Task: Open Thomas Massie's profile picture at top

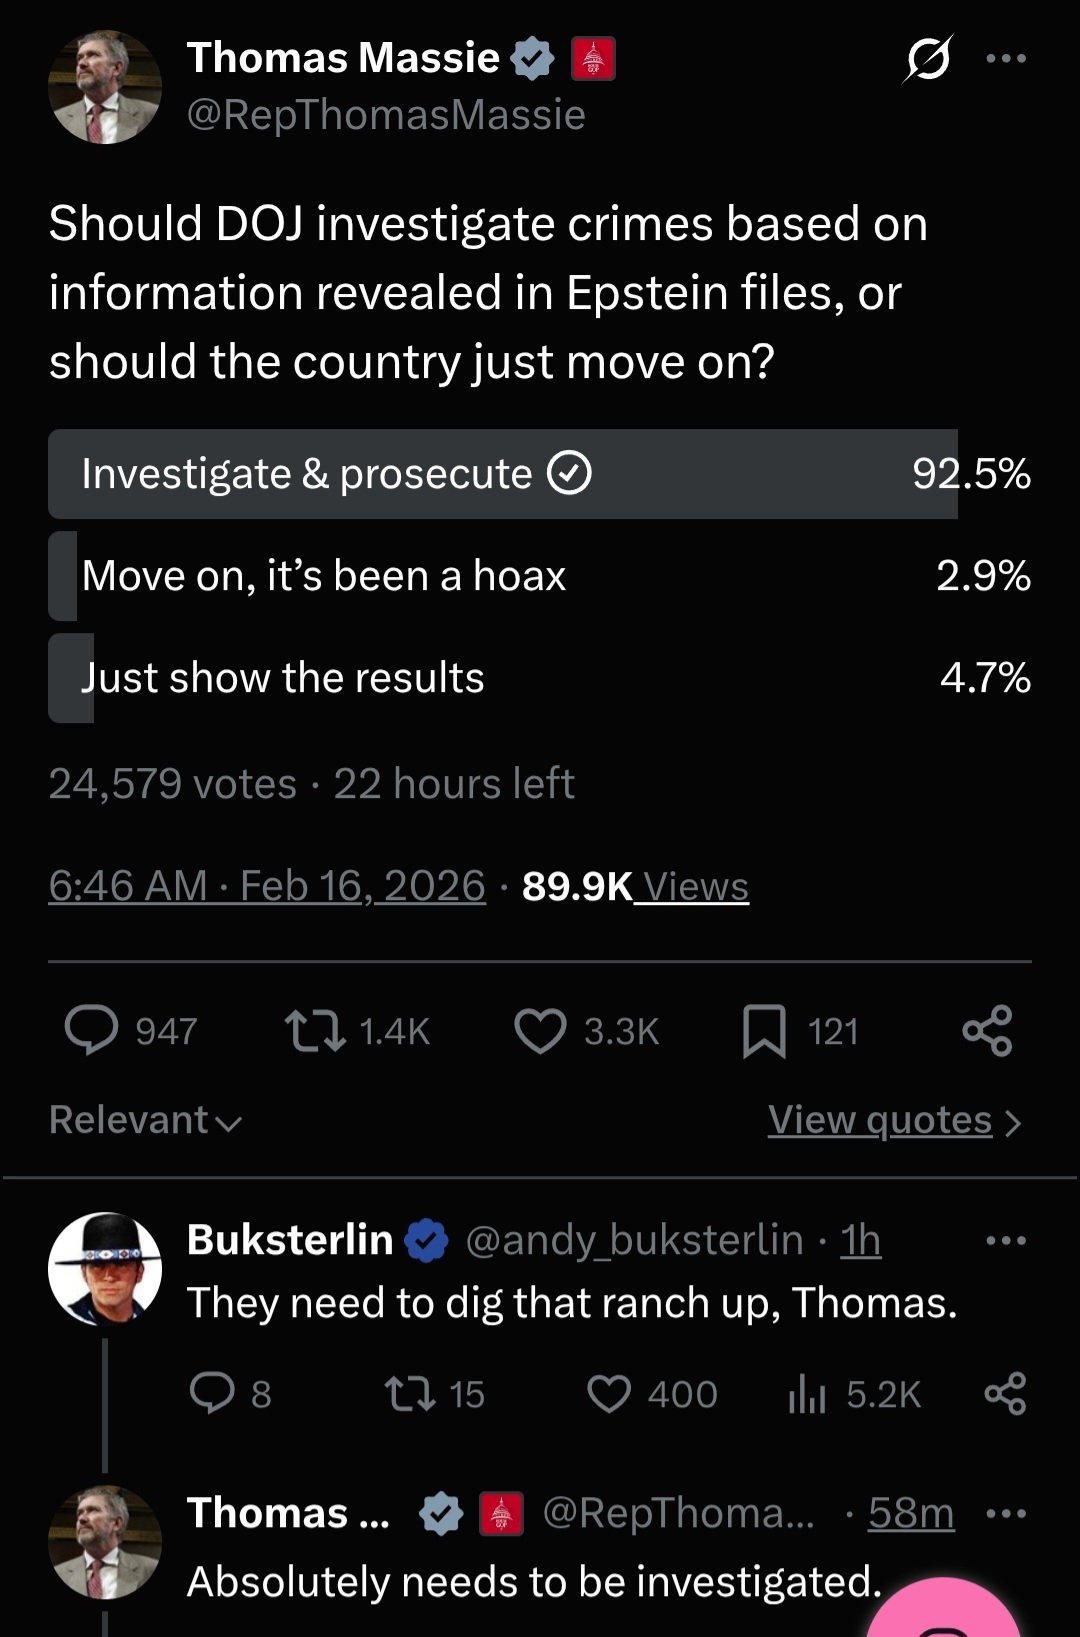Action: 105,87
